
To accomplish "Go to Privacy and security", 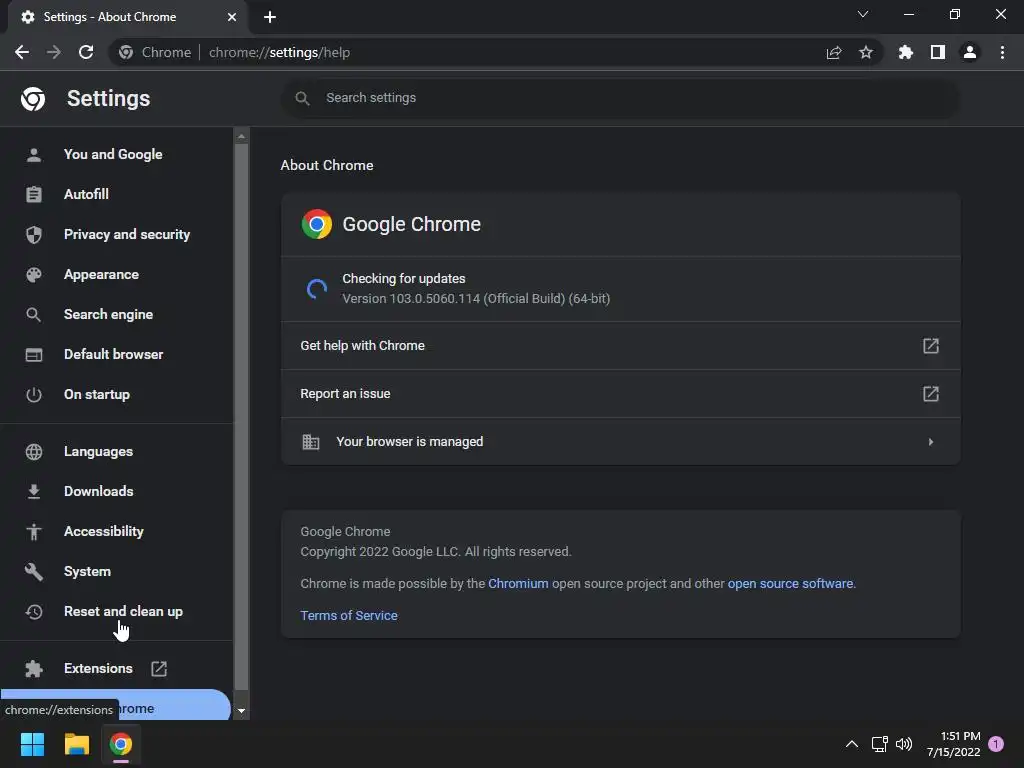I will pyautogui.click(x=127, y=234).
